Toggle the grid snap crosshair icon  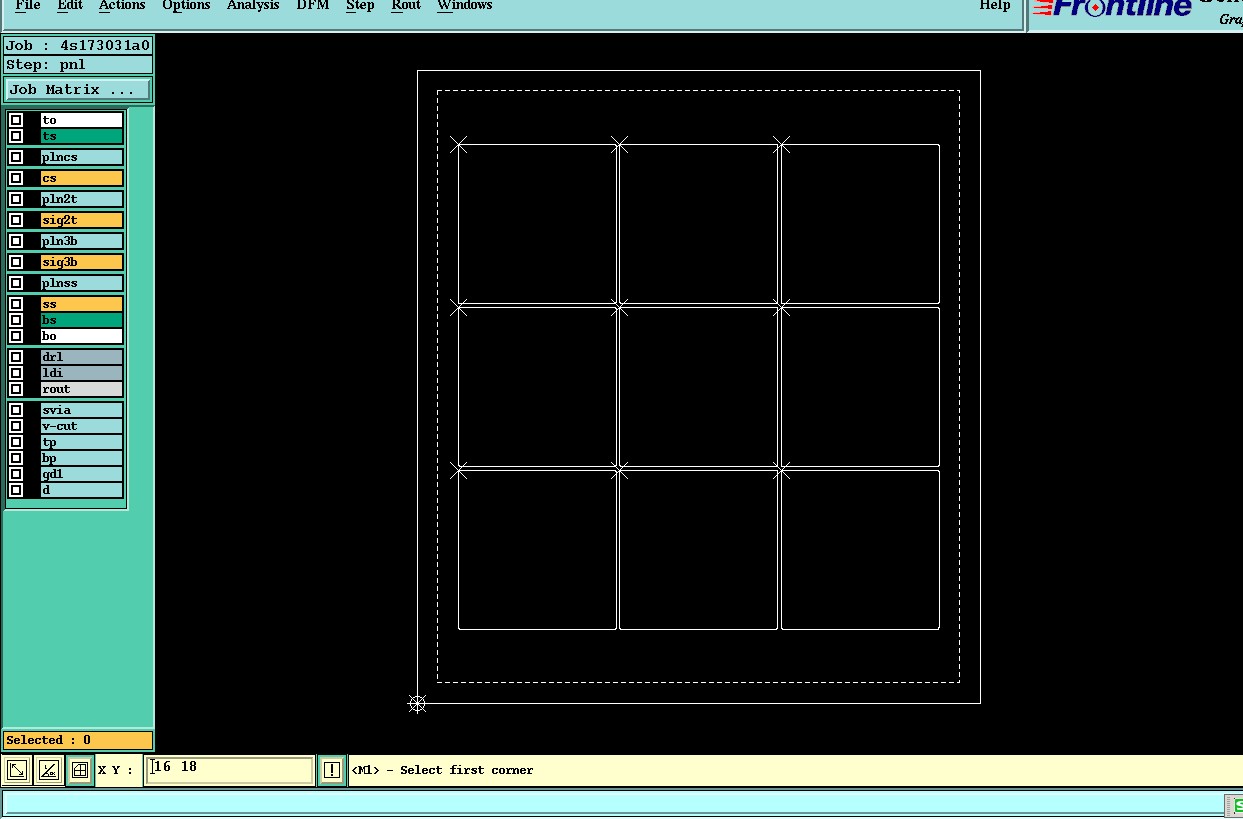[80, 770]
